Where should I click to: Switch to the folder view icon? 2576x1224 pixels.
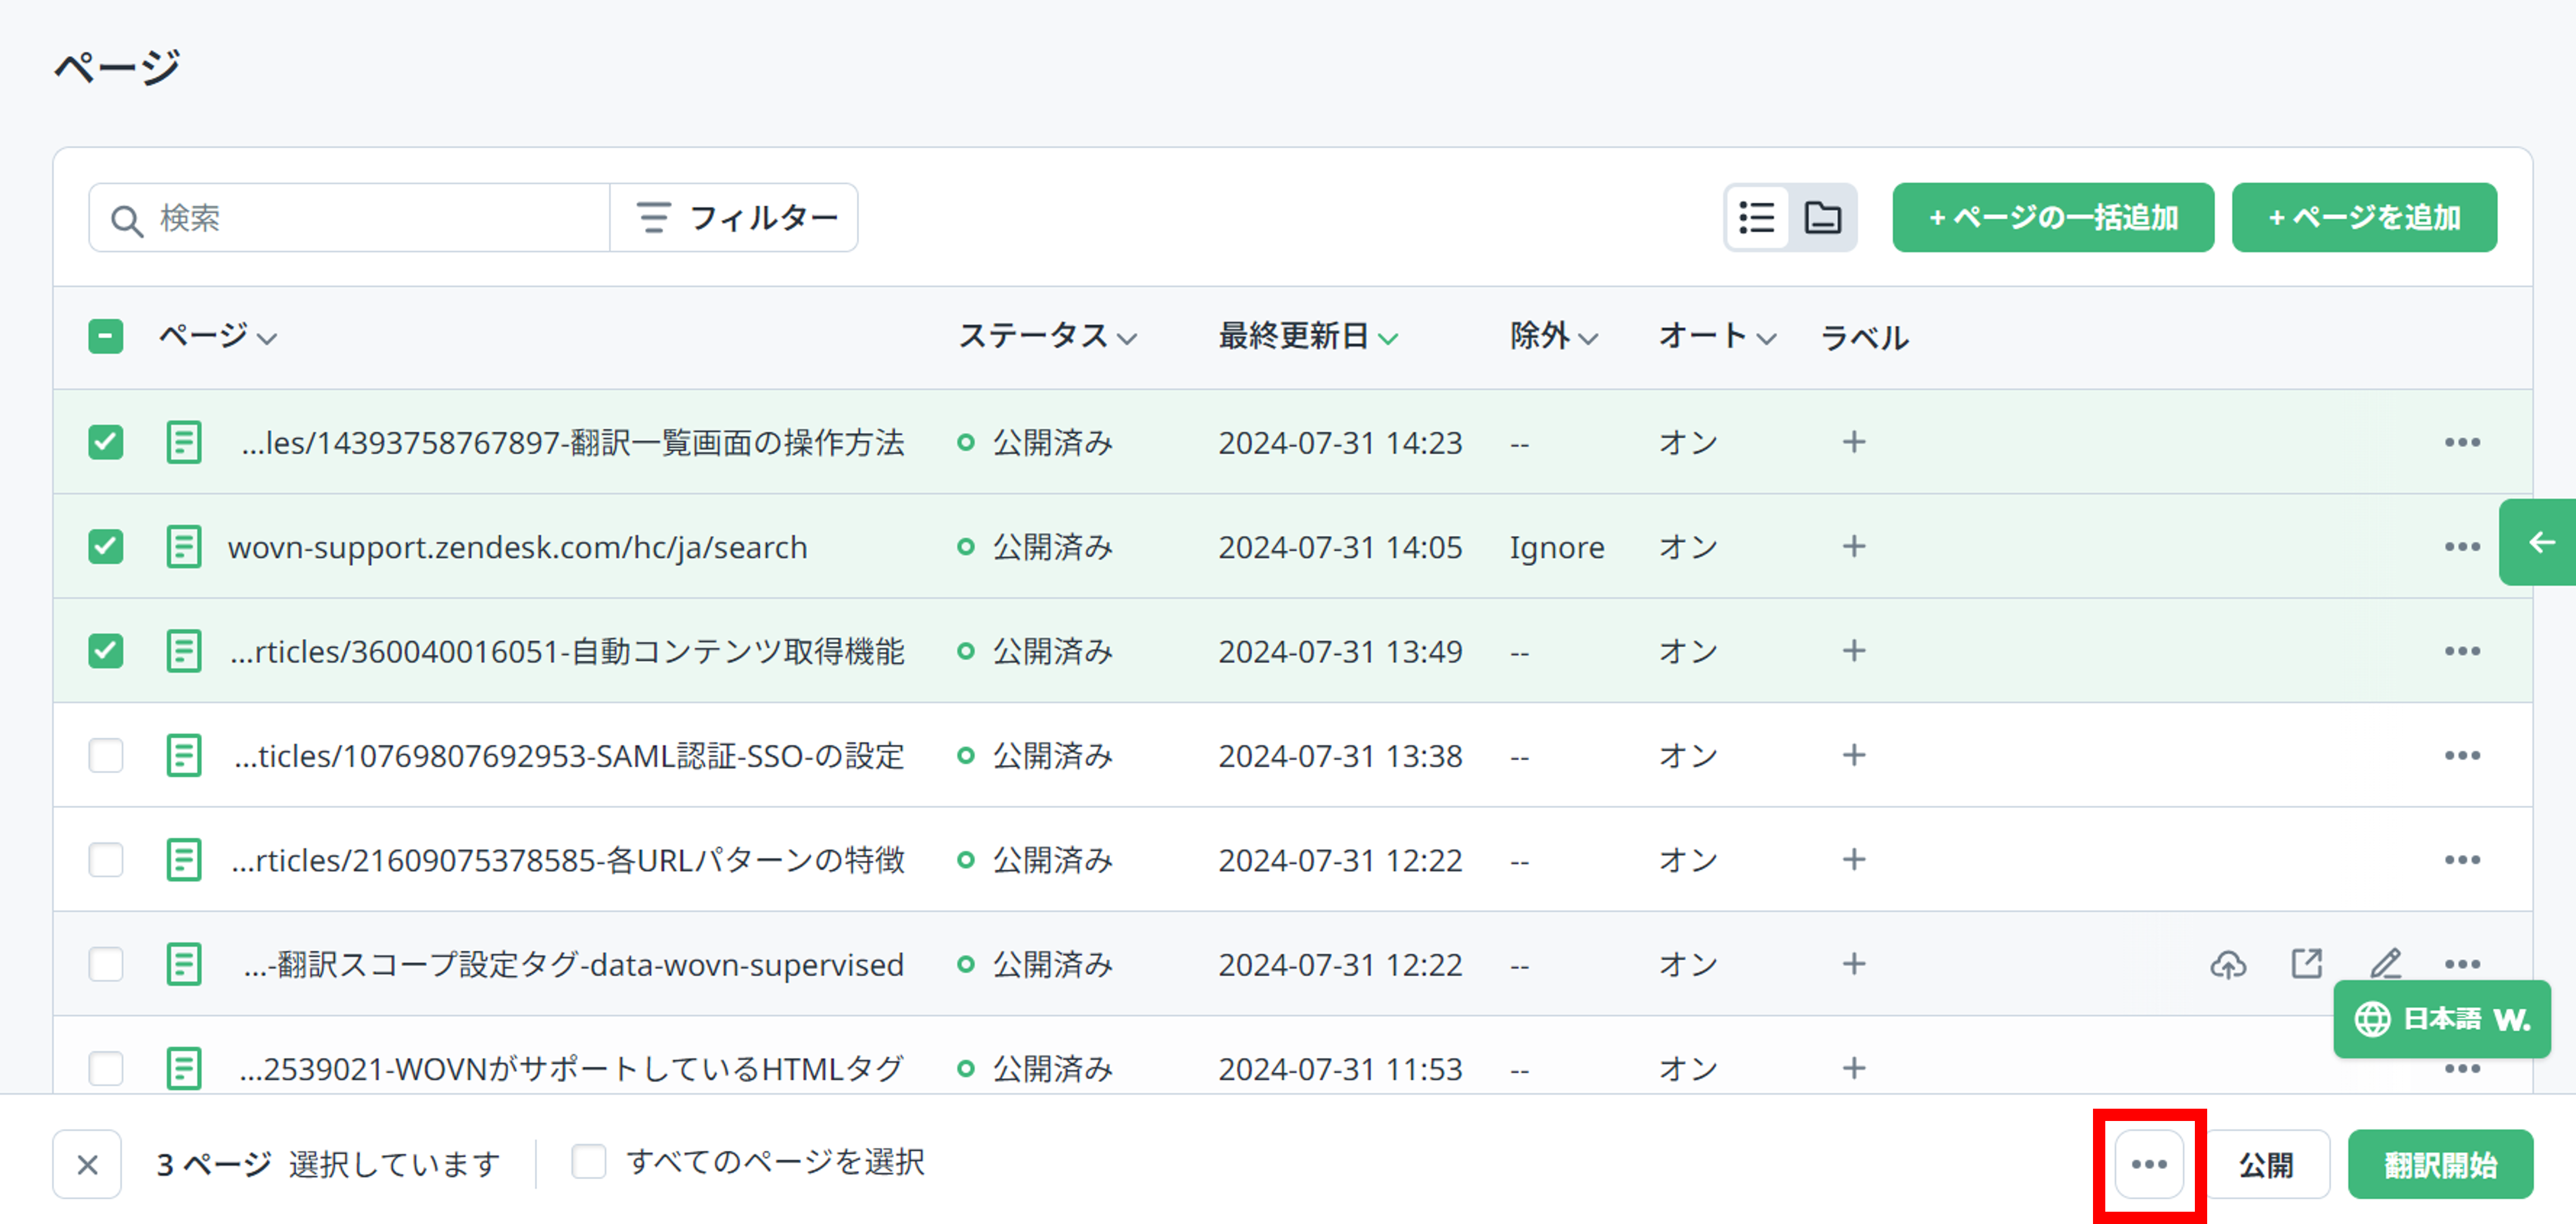point(1823,217)
